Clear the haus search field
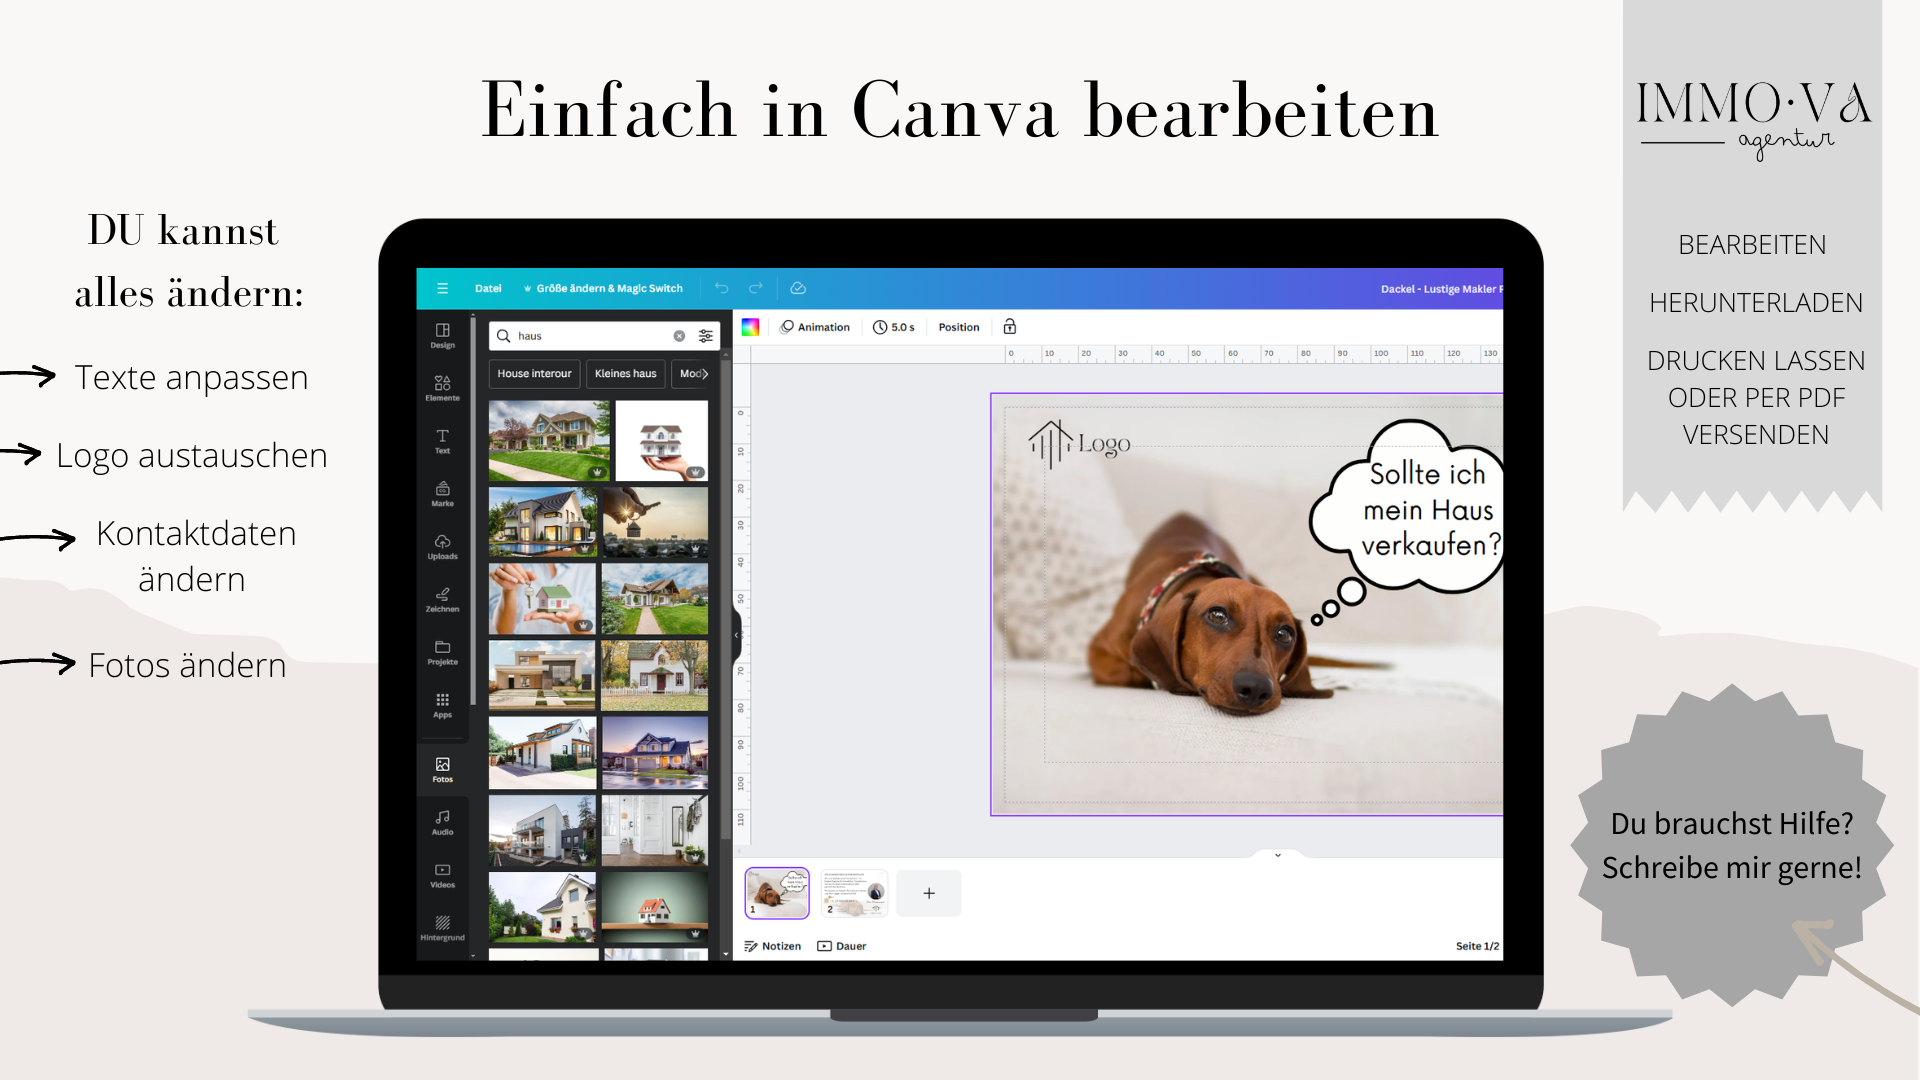Screen dimensions: 1920x1080 point(679,336)
